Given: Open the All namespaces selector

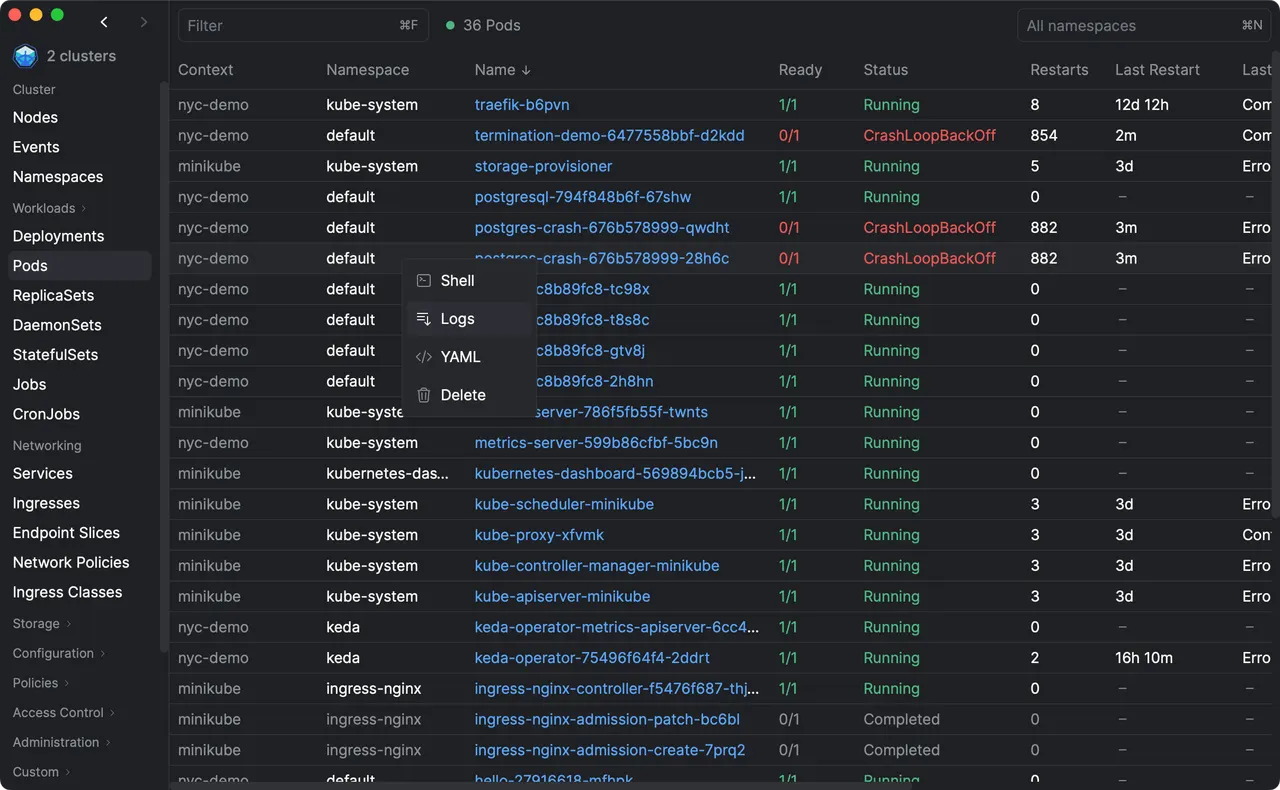Looking at the screenshot, I should pos(1144,25).
